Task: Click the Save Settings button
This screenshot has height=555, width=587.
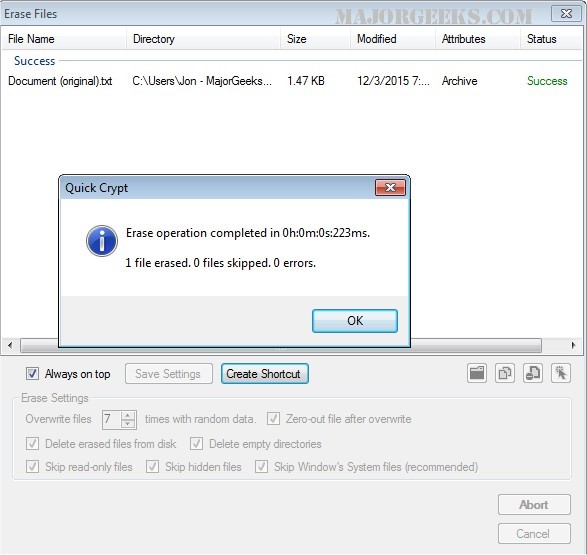Action: coord(169,373)
